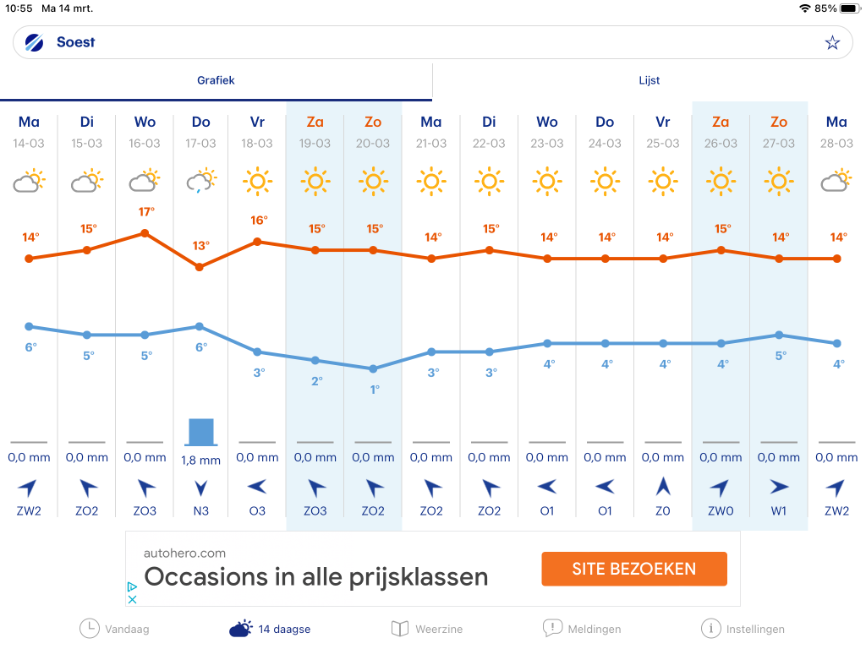Switch to the Lijst tab
The image size is (866, 649).
(x=649, y=81)
